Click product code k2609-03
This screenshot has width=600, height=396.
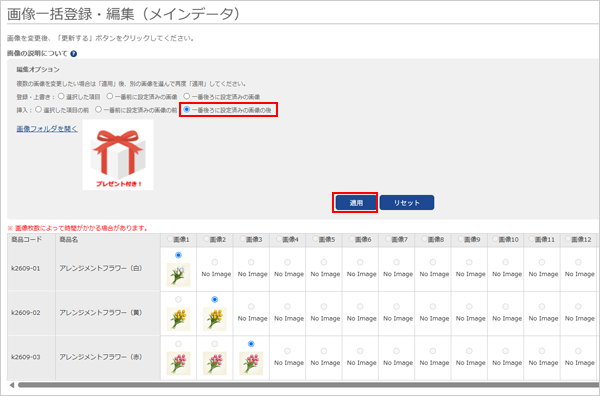point(26,357)
